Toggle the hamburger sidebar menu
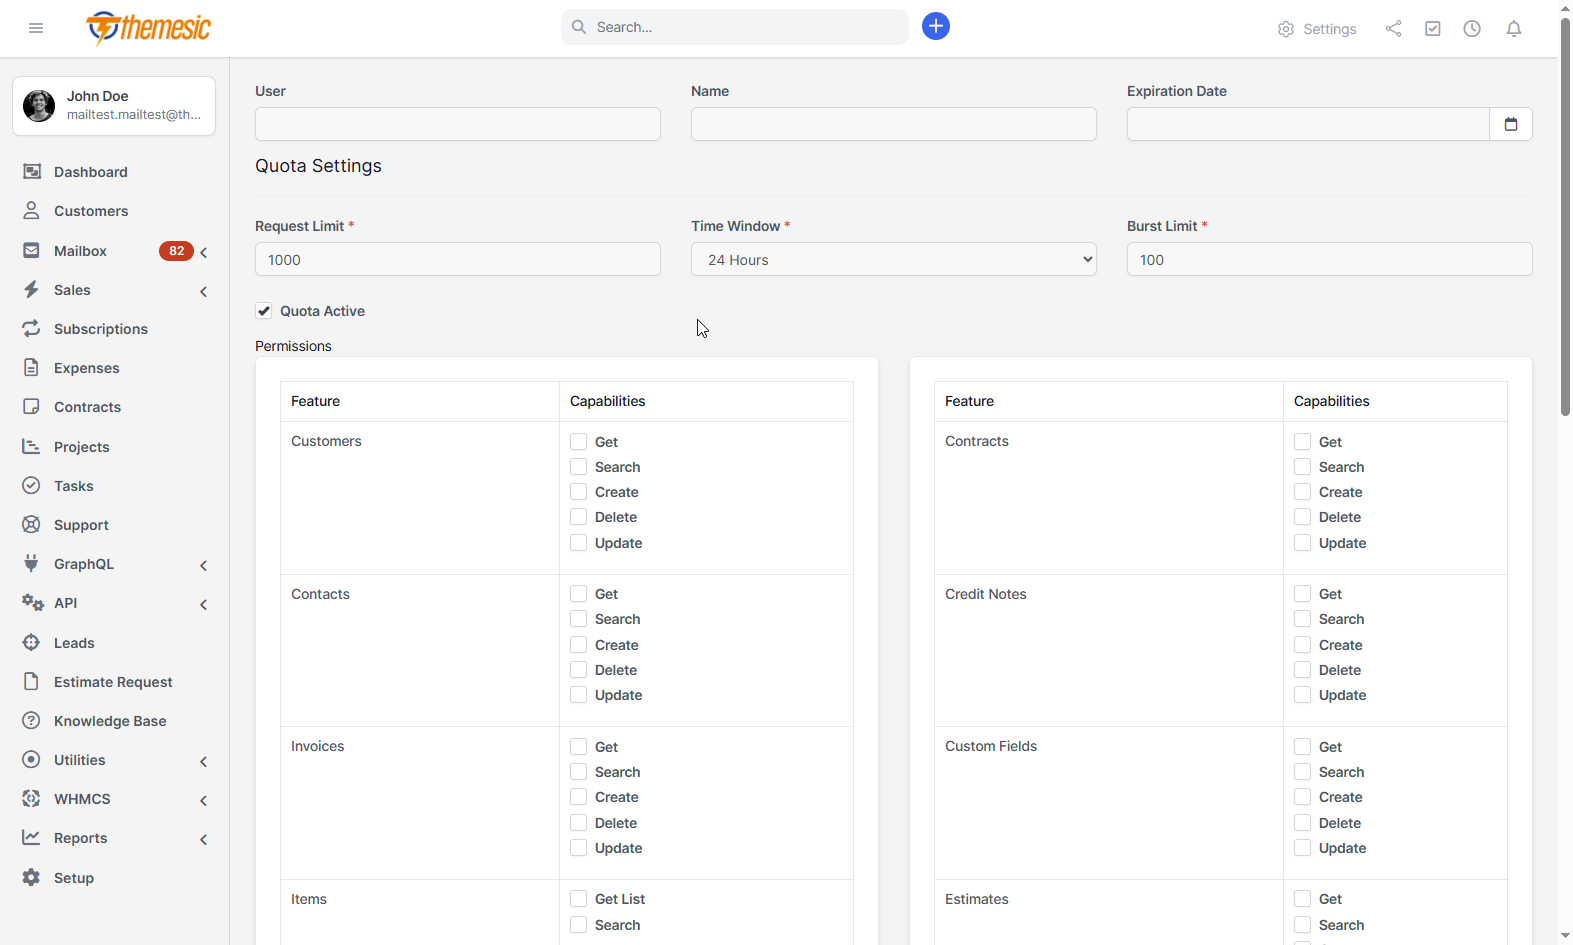Viewport: 1573px width, 945px height. pyautogui.click(x=36, y=28)
